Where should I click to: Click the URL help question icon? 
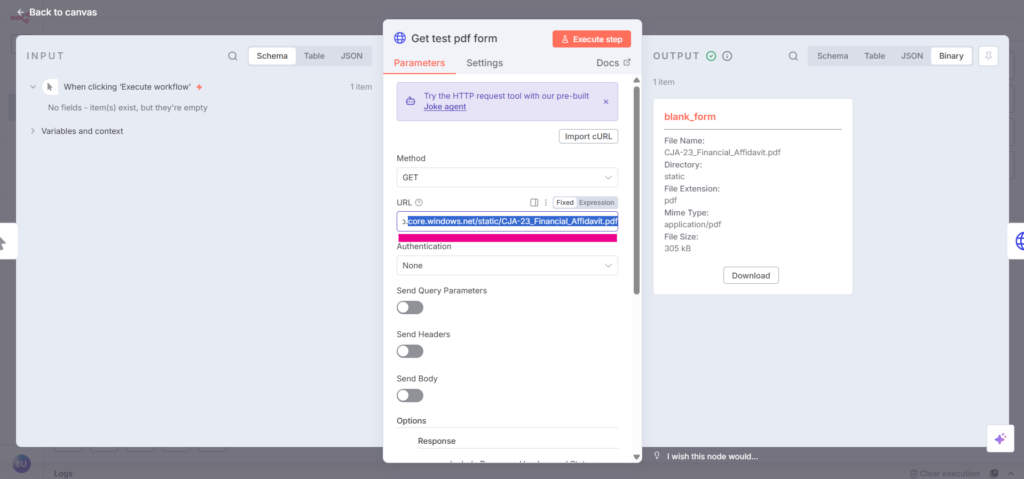point(419,202)
